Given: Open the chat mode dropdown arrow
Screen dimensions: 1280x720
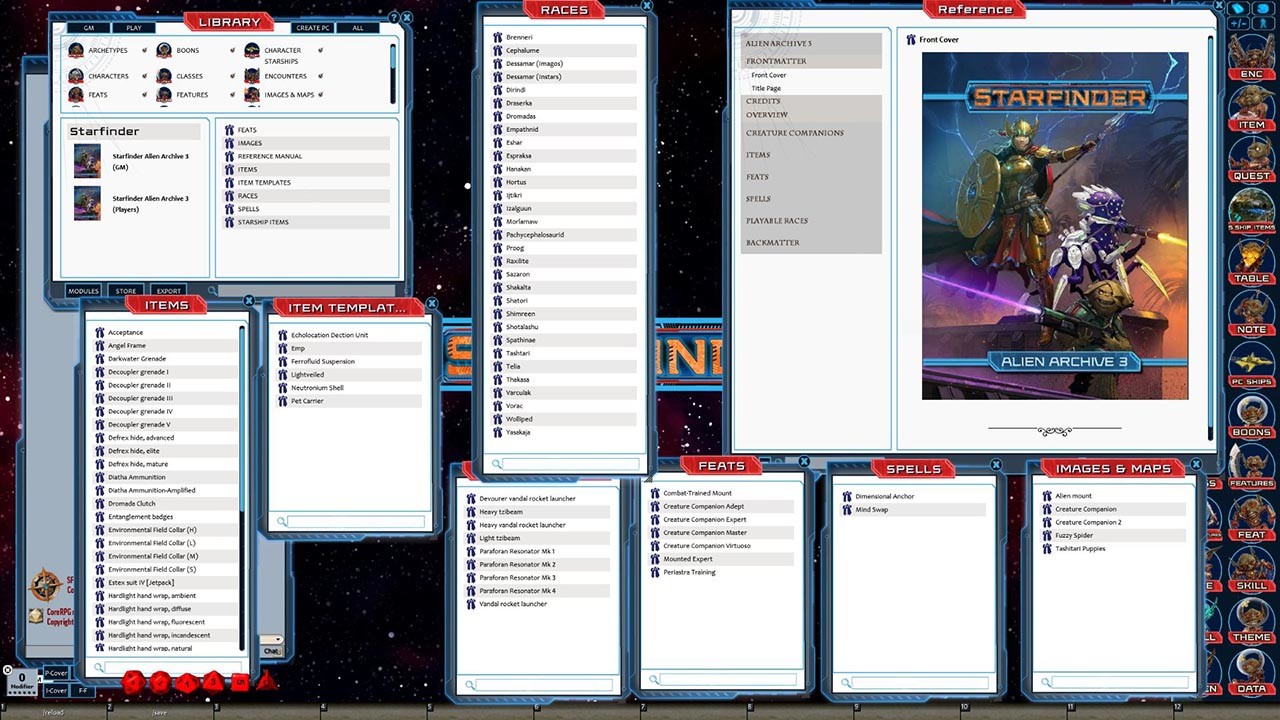Looking at the screenshot, I should (277, 639).
